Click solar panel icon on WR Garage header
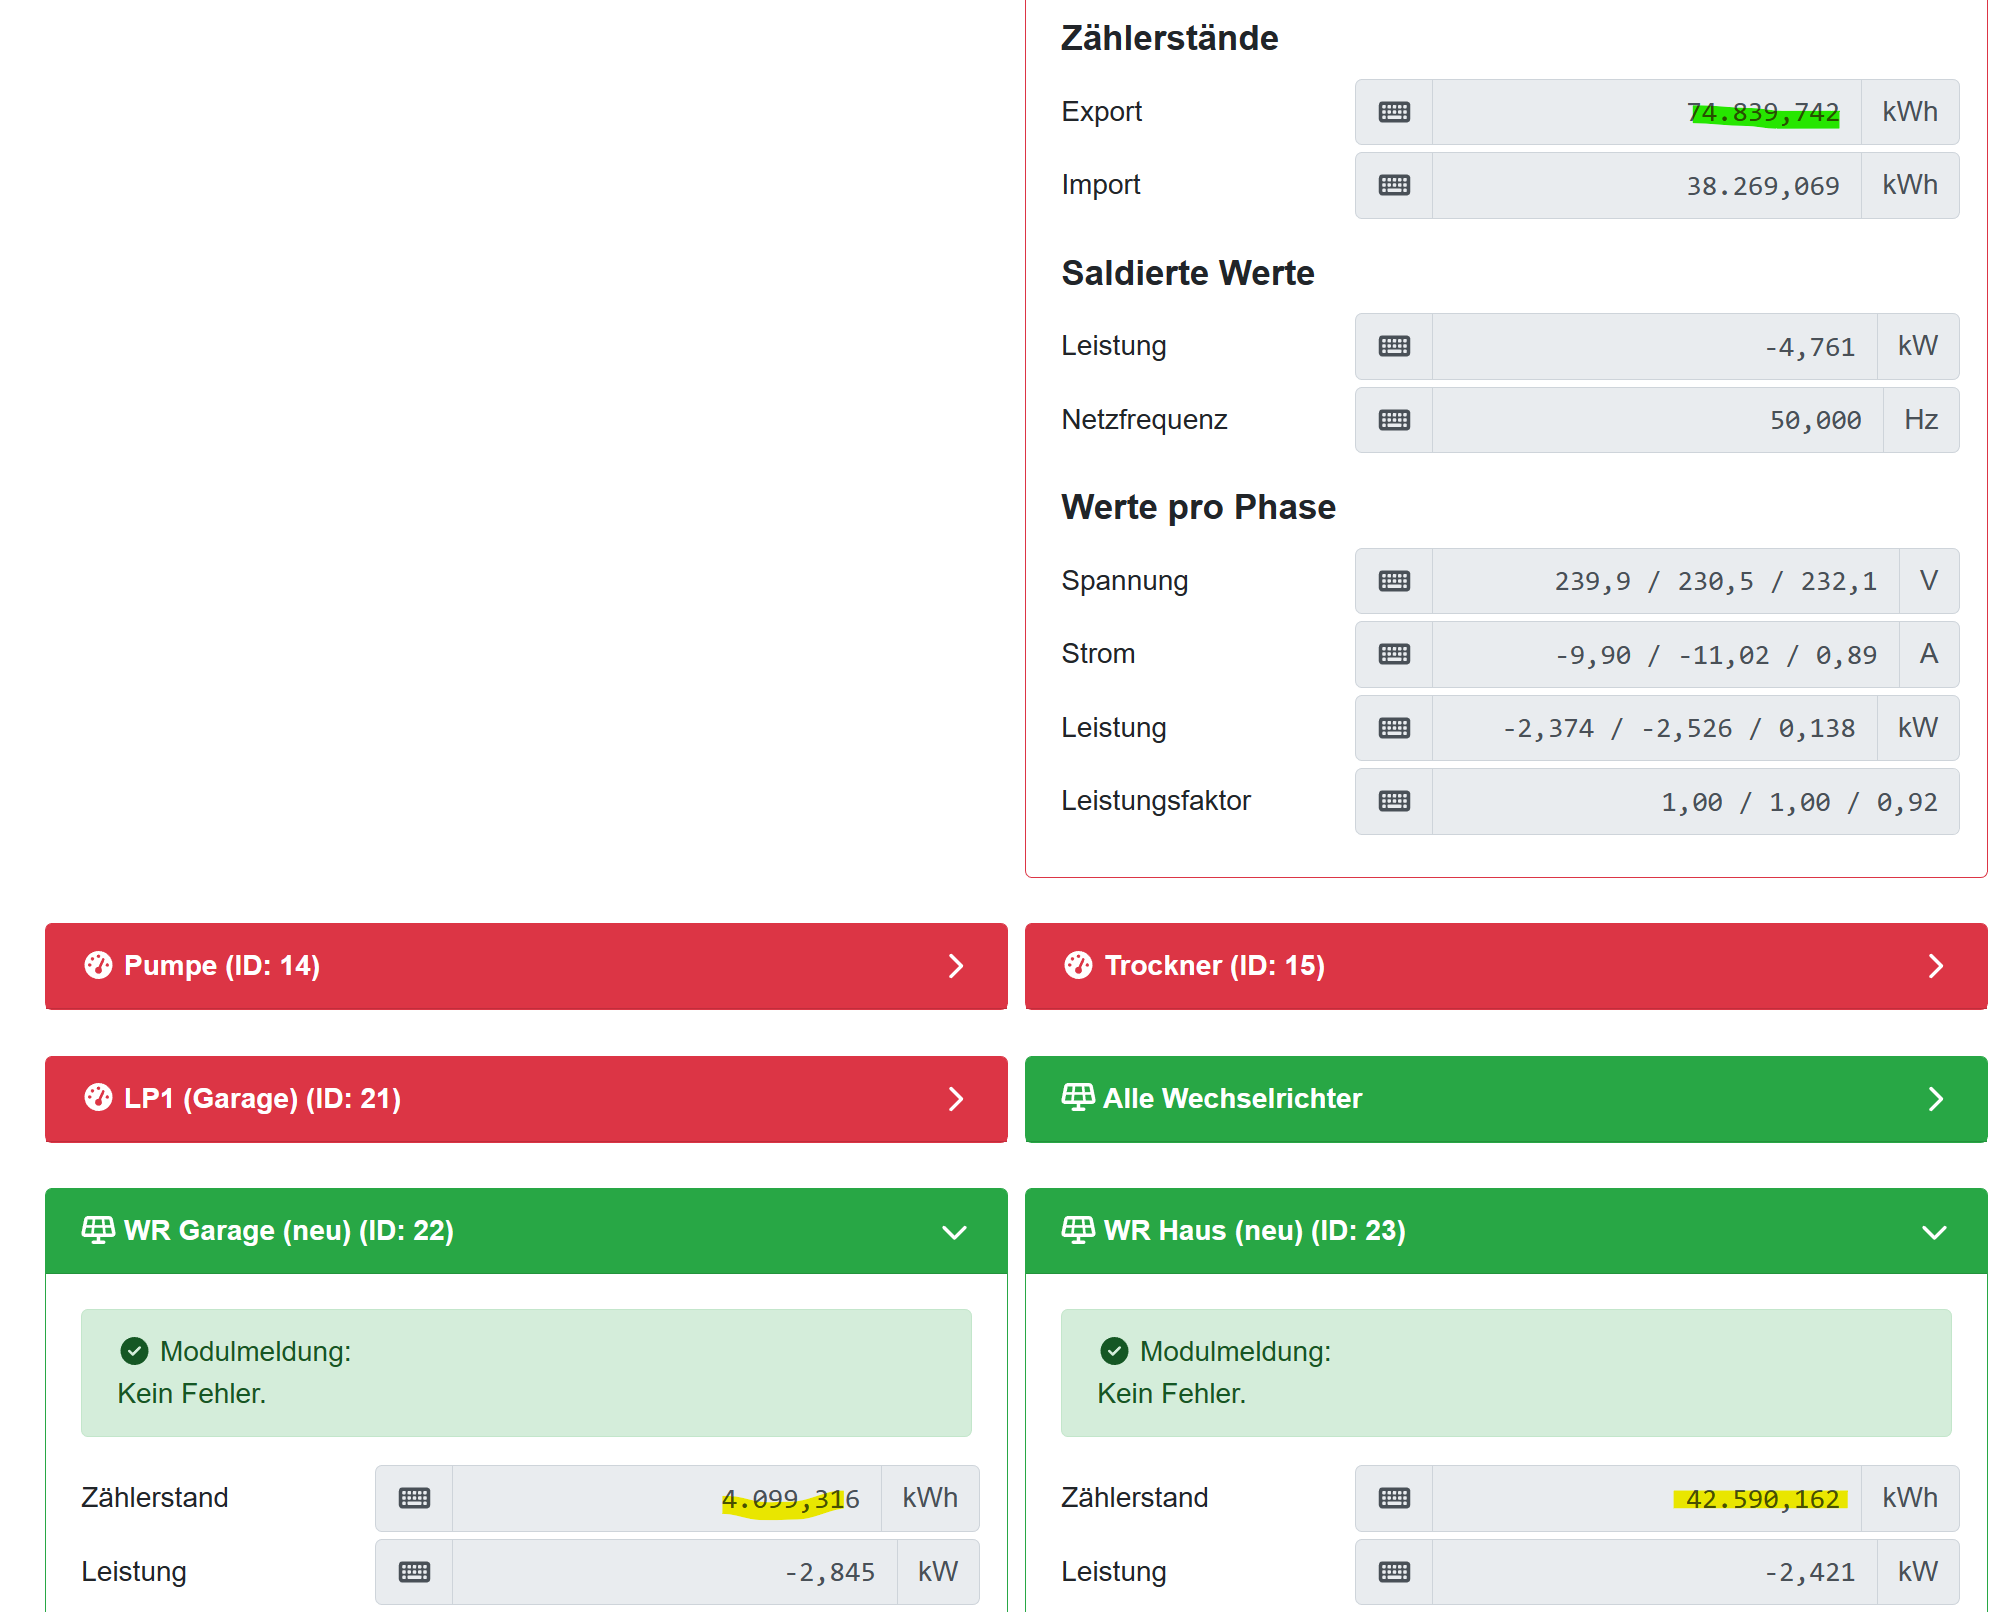The image size is (2003, 1612). click(x=98, y=1229)
